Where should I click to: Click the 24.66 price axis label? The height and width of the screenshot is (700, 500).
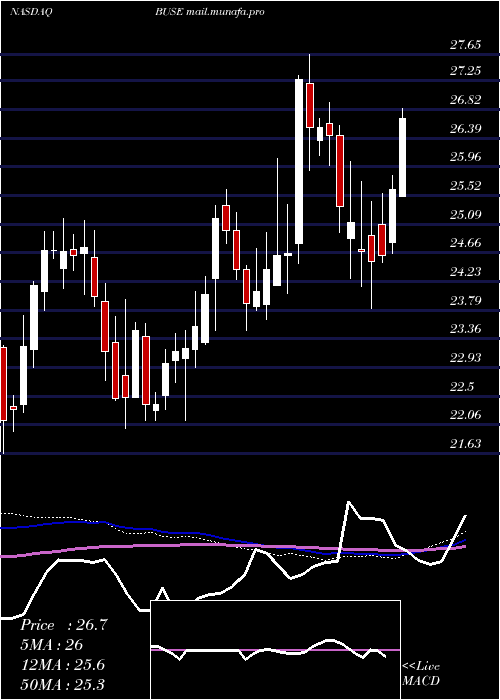(465, 243)
